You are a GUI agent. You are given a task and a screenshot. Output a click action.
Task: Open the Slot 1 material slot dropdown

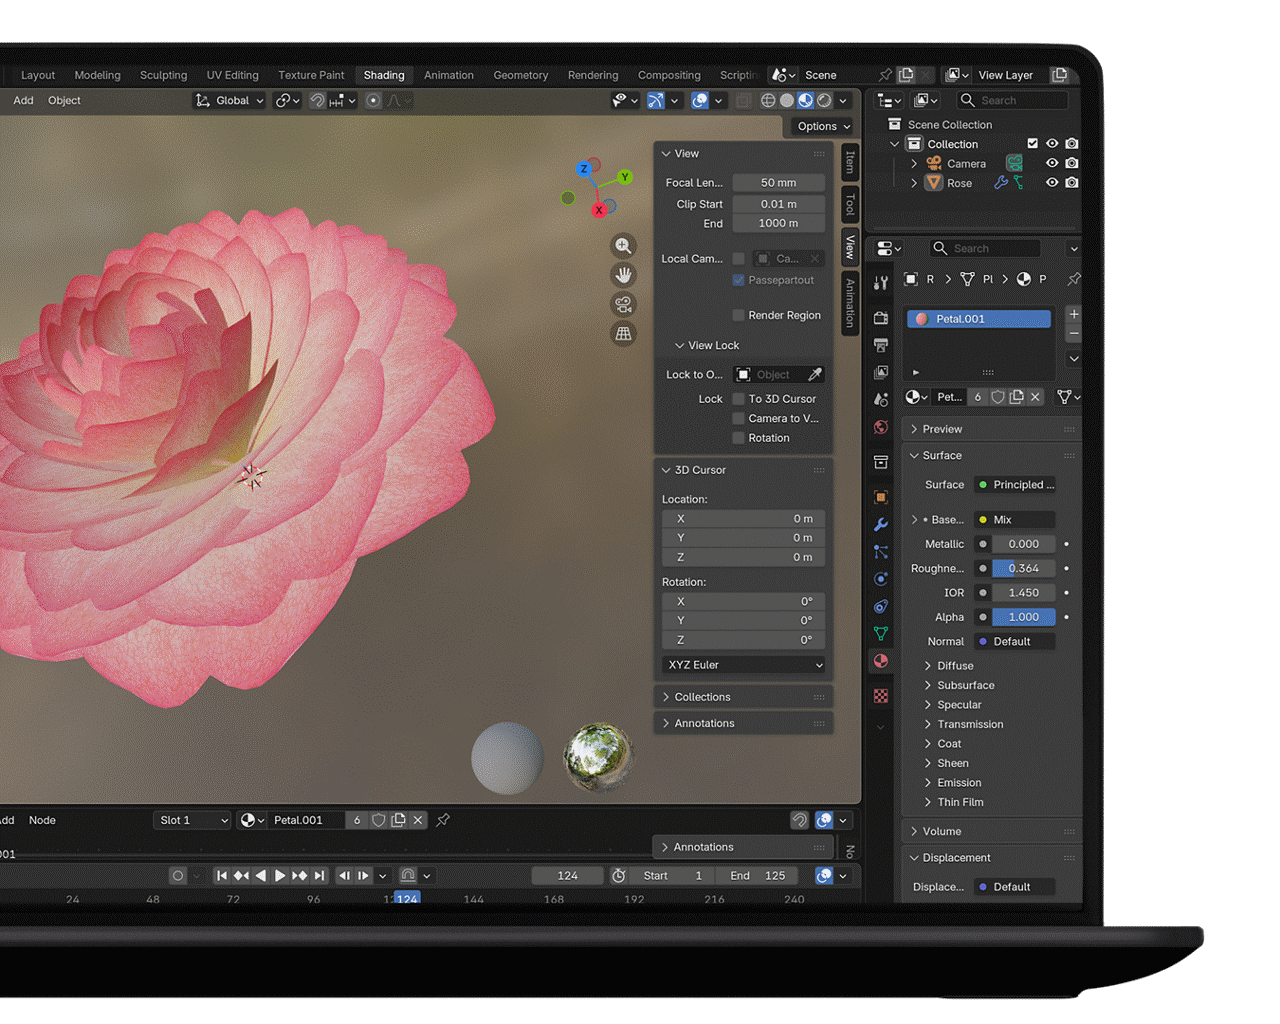point(193,820)
